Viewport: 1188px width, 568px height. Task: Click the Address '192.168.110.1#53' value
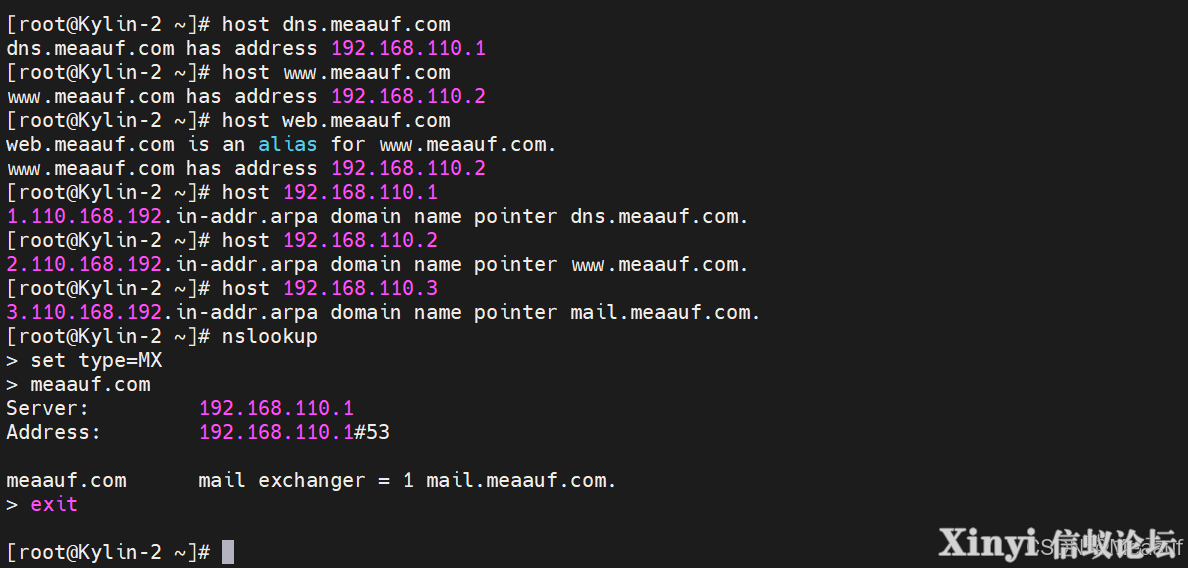295,432
